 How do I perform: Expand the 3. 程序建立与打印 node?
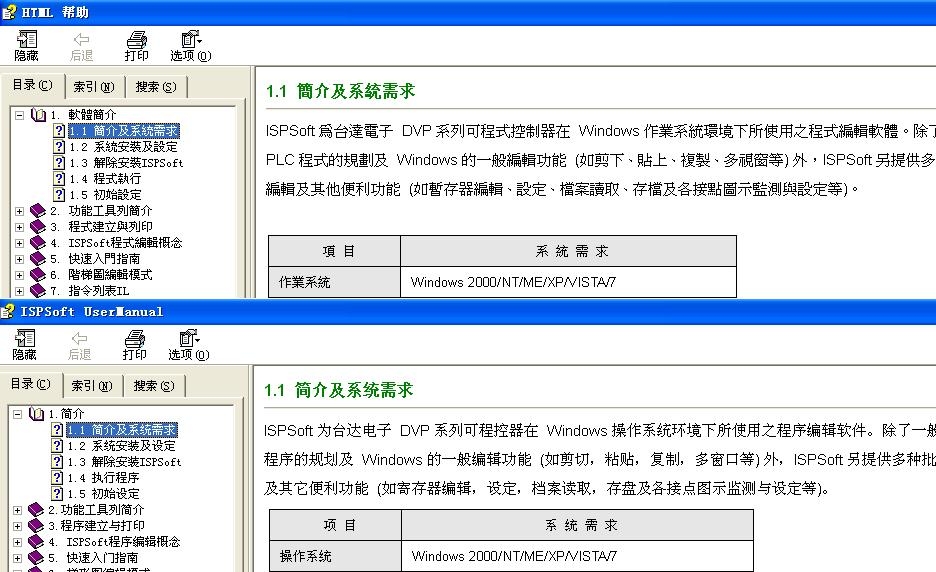tap(18, 526)
